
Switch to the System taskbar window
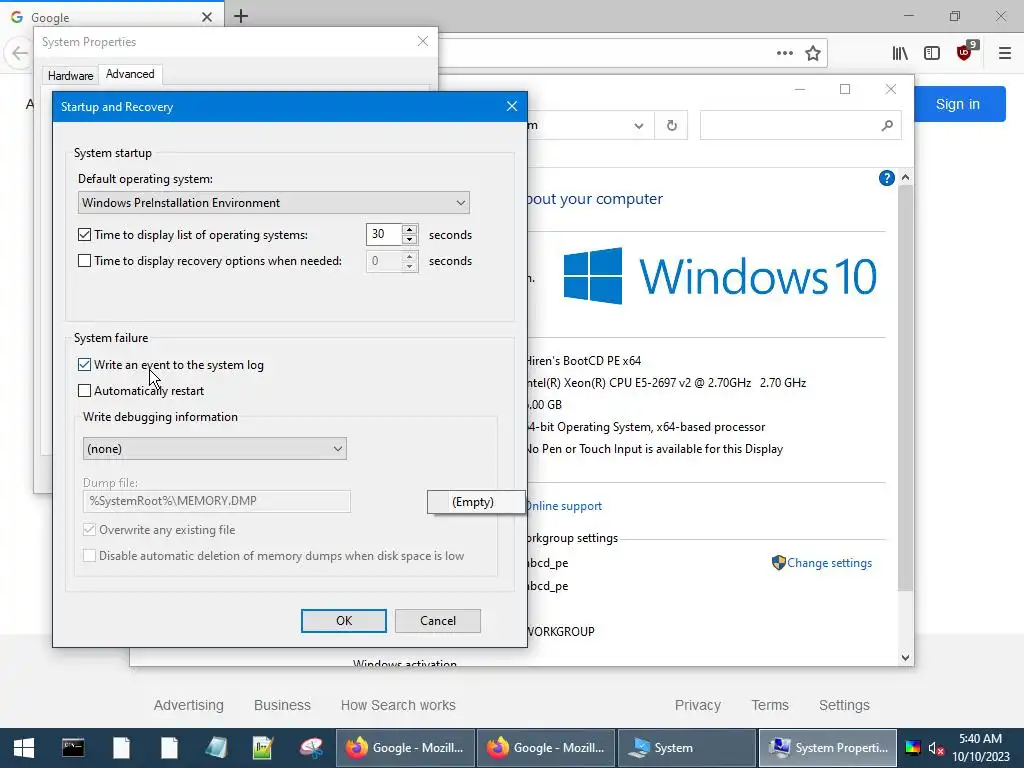pos(686,748)
